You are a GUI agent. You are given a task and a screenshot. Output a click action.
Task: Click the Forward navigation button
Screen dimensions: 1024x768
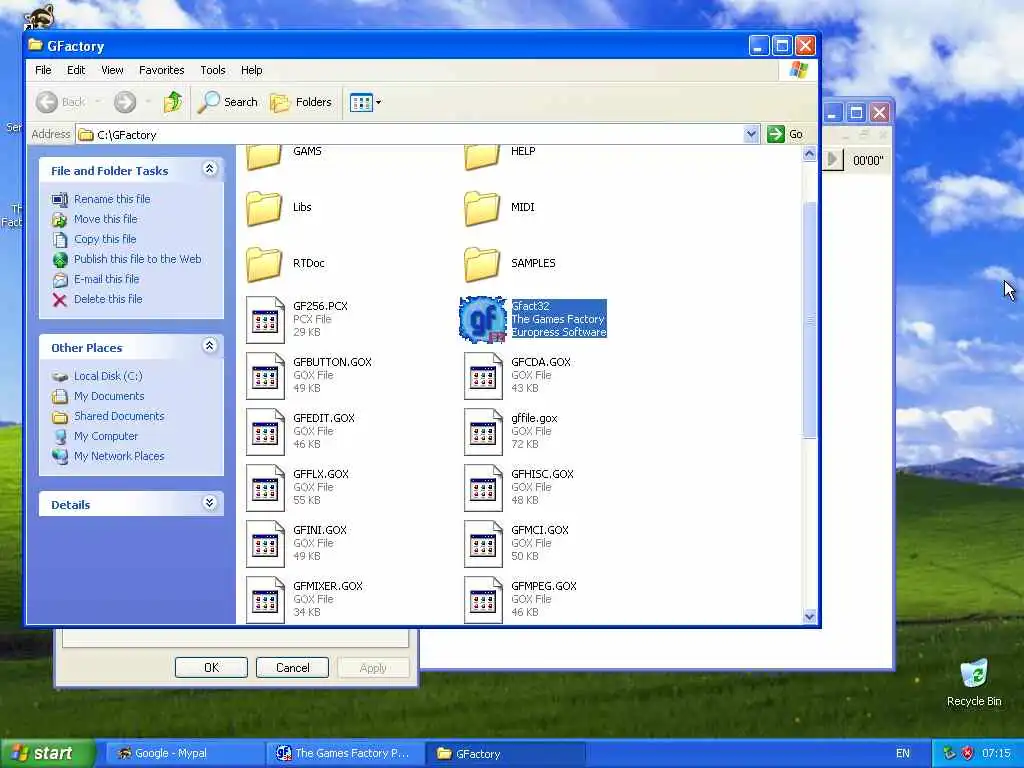click(x=125, y=102)
